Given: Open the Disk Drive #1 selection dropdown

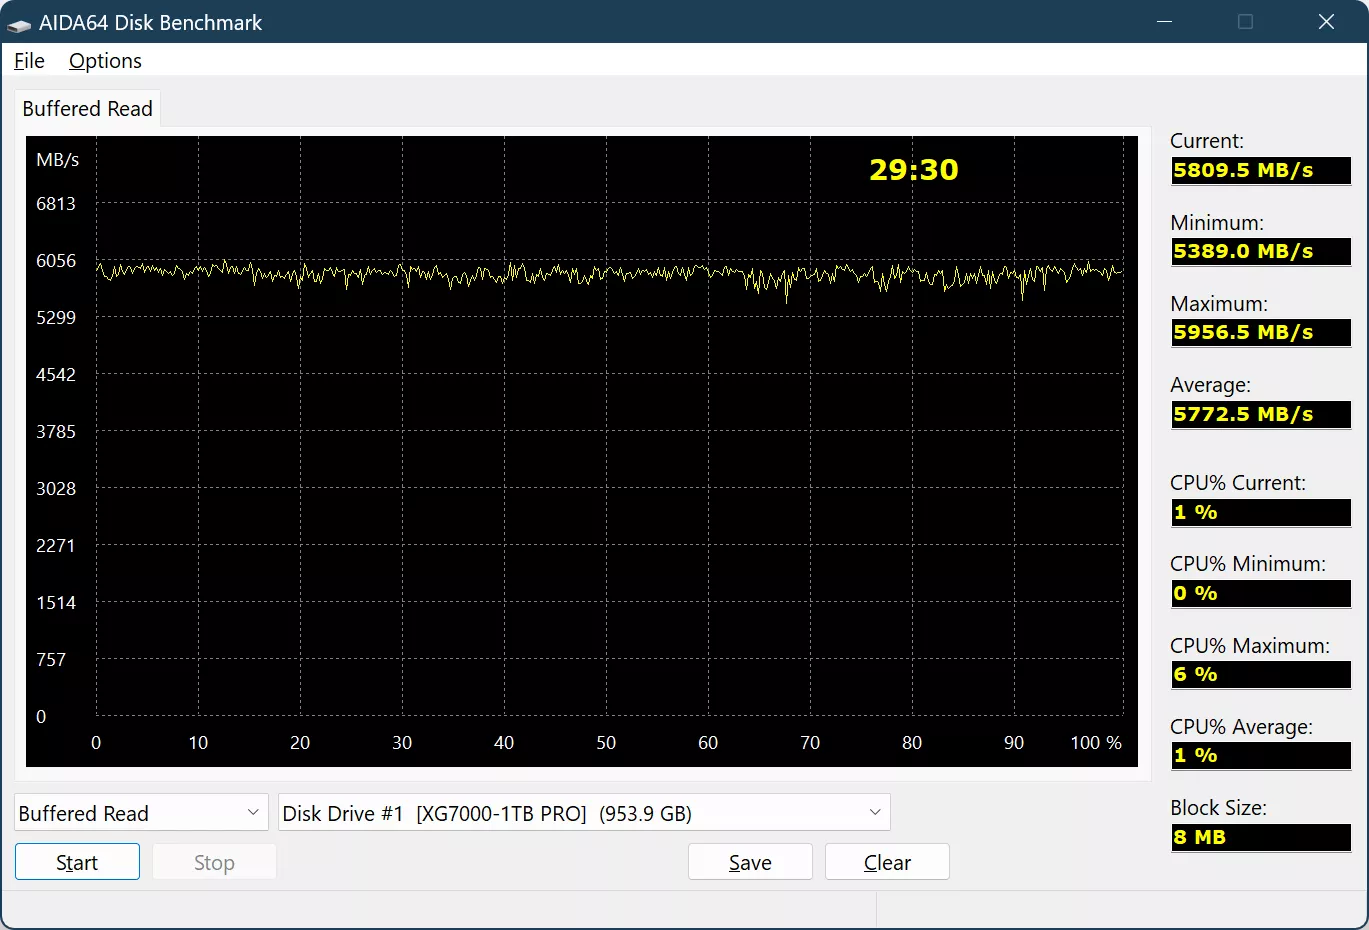Looking at the screenshot, I should [584, 813].
